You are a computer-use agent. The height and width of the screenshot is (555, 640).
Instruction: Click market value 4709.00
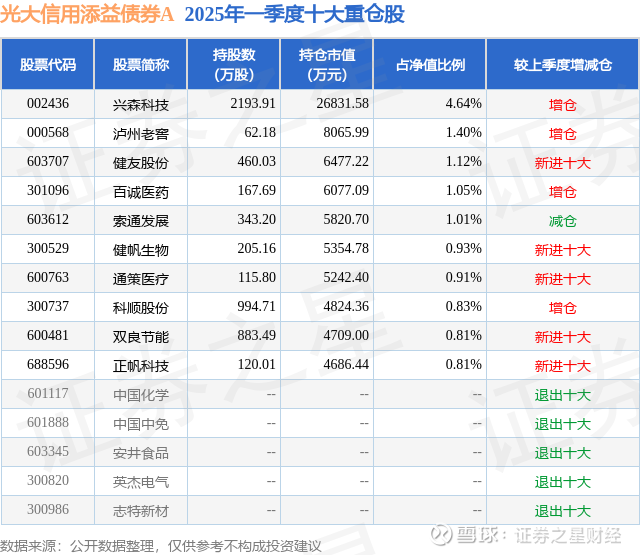[346, 335]
